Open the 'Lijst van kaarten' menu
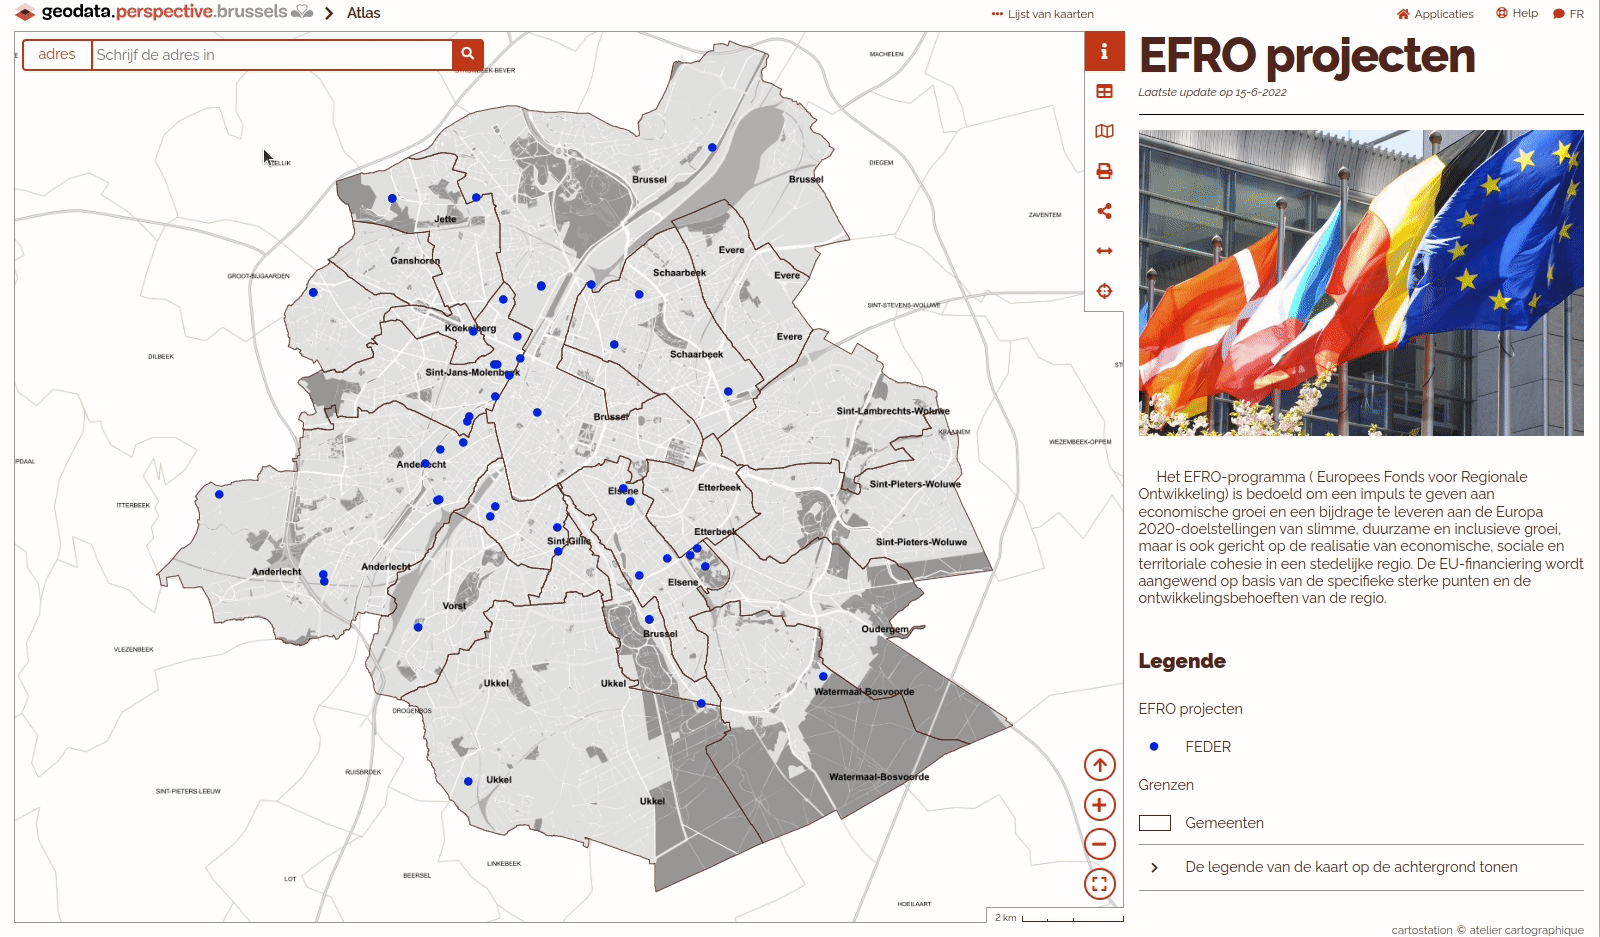 click(x=1043, y=14)
